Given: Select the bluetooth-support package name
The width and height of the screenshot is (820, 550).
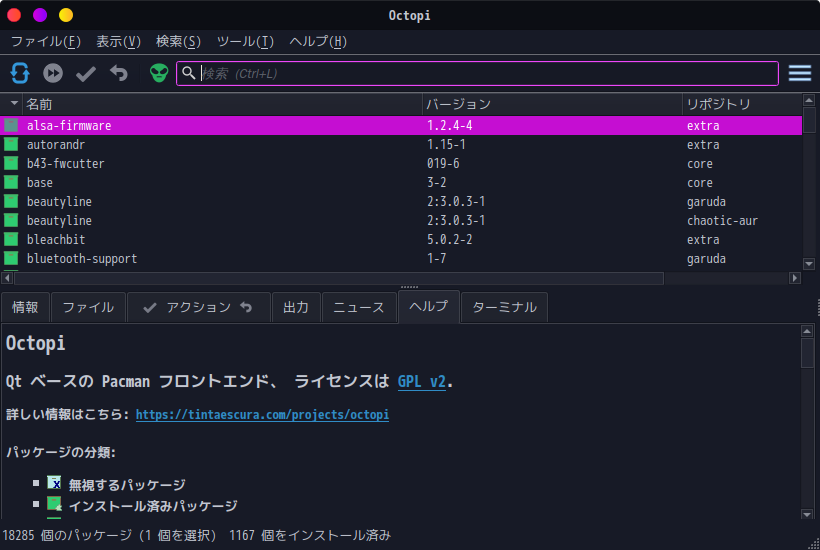Looking at the screenshot, I should pyautogui.click(x=82, y=259).
